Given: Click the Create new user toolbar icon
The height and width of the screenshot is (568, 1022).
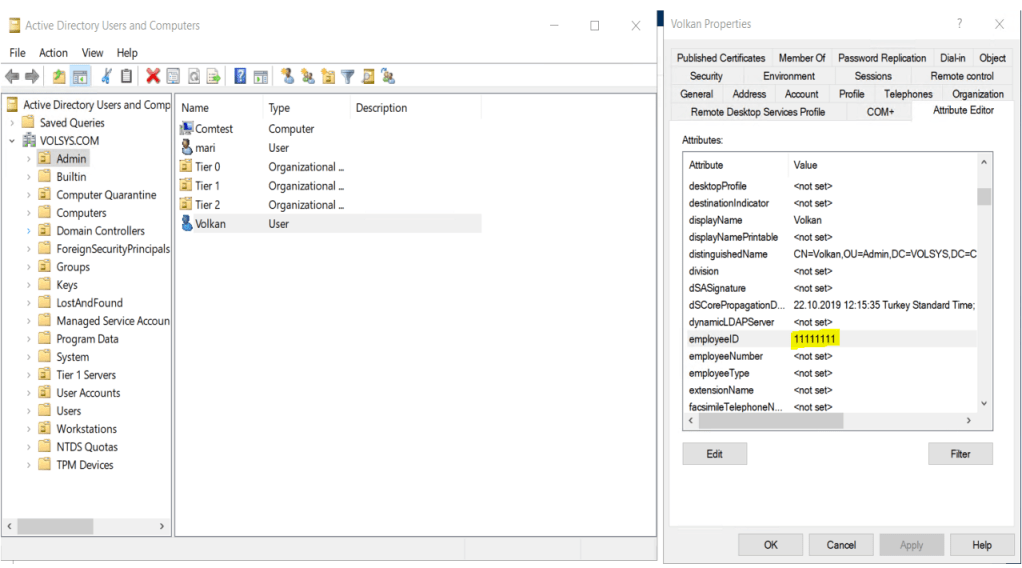Looking at the screenshot, I should click(x=287, y=76).
